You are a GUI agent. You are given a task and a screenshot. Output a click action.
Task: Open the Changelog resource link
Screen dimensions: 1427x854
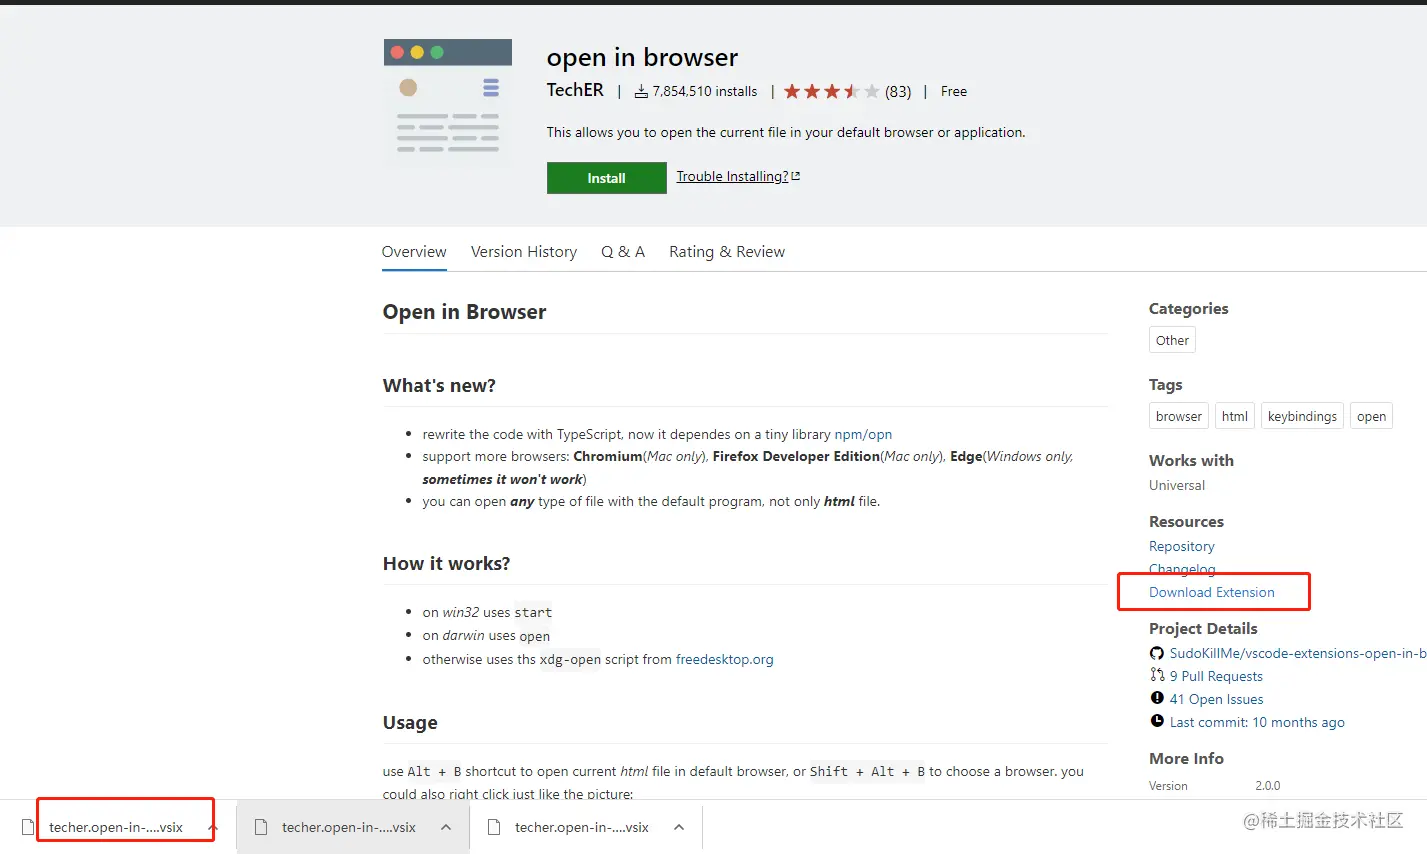tap(1182, 569)
